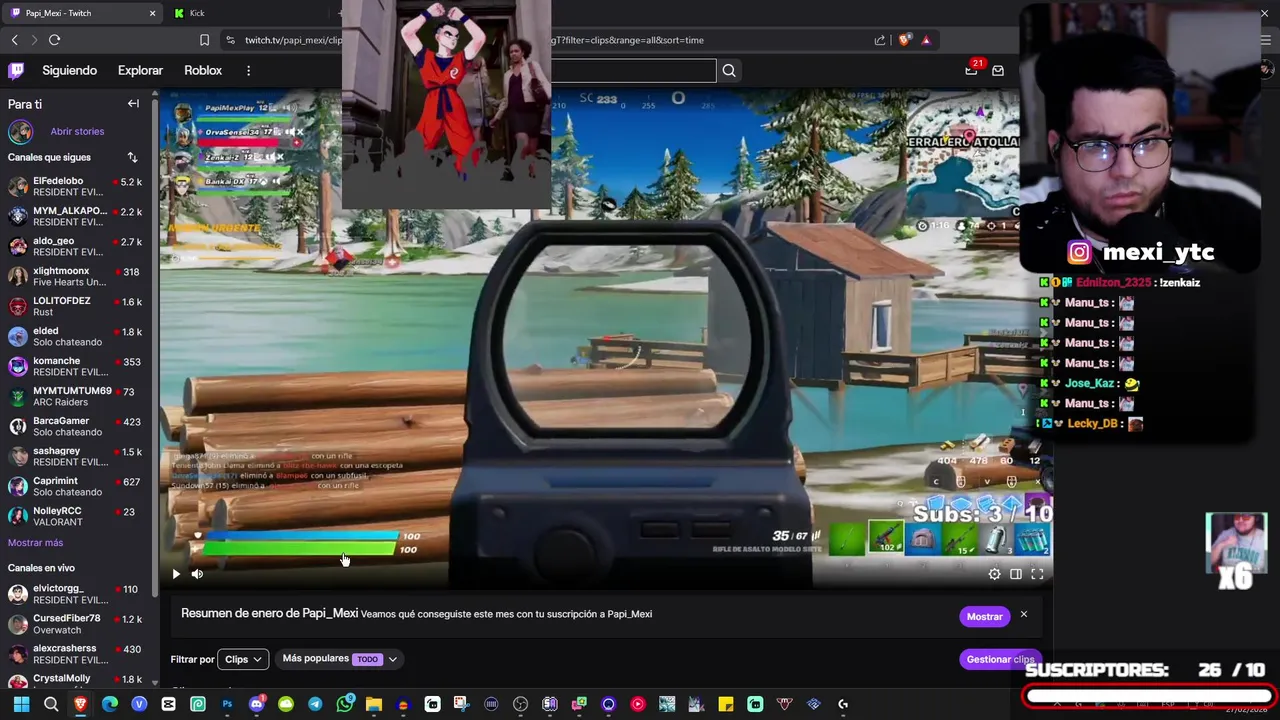The image size is (1280, 720).
Task: Open alexcrasherss channel
Action: [75, 655]
